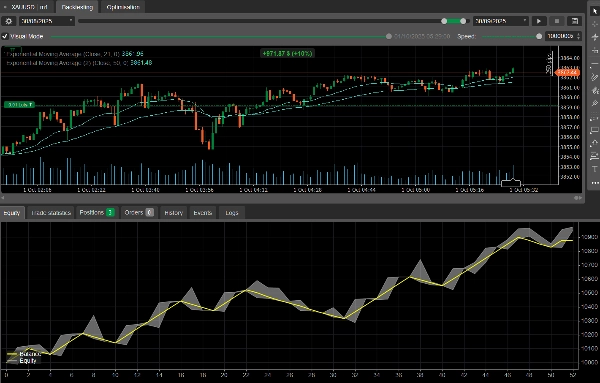
Task: Open the Equity tab
Action: [12, 213]
